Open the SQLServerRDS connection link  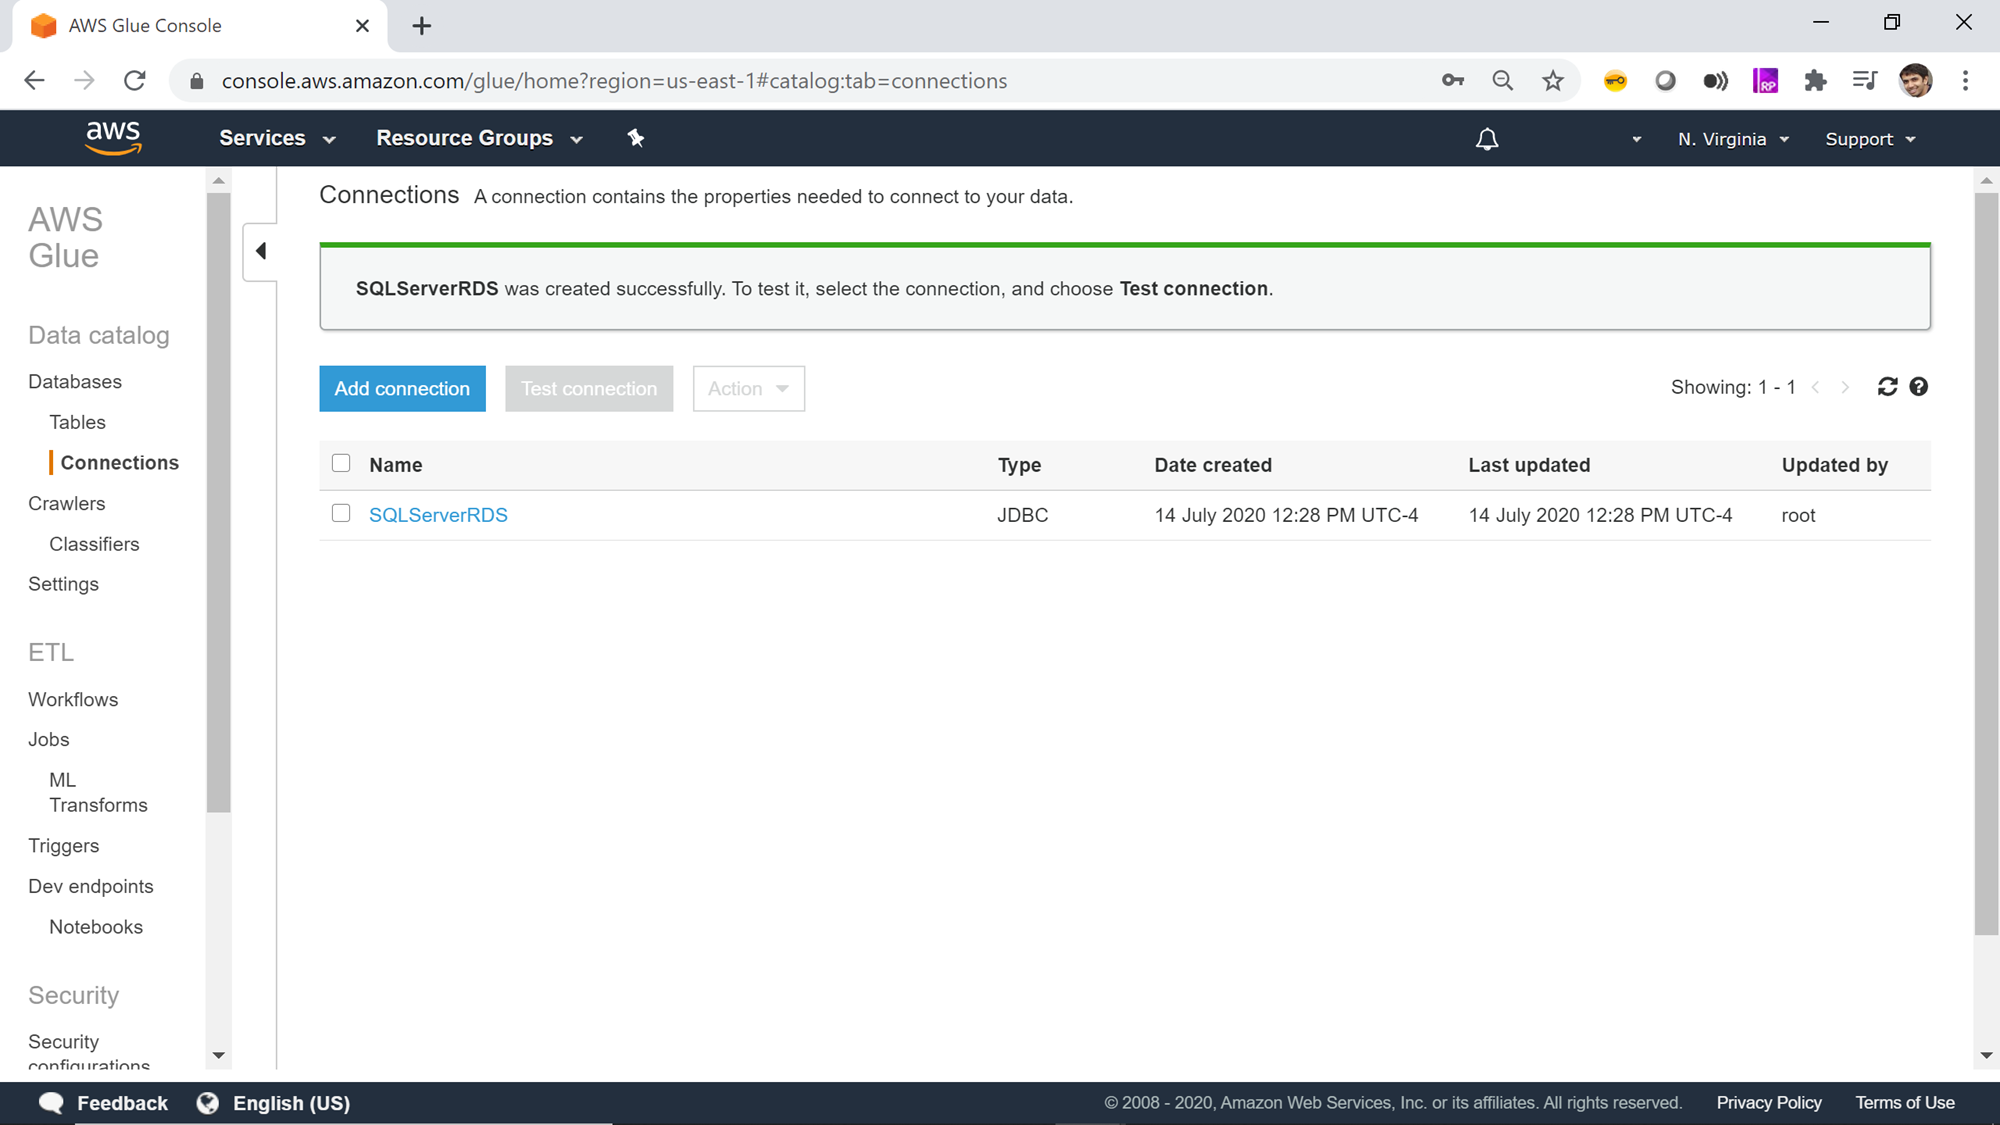[438, 515]
